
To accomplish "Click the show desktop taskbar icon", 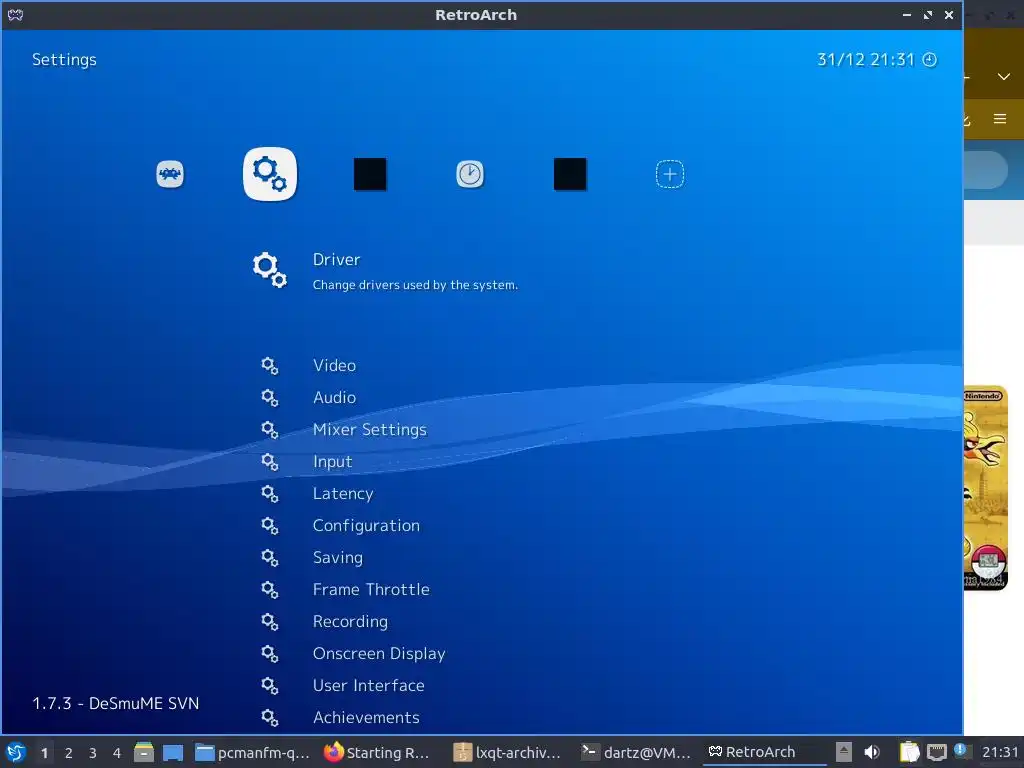I will [x=173, y=753].
